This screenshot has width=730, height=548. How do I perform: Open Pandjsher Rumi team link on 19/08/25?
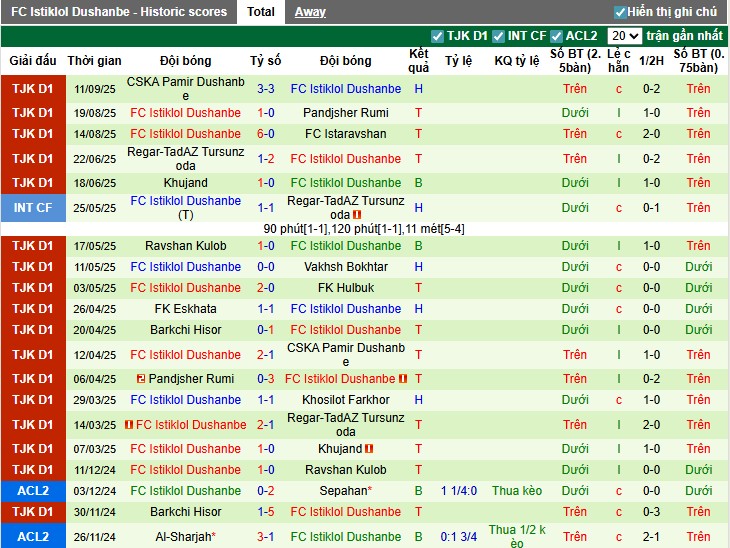pos(345,113)
